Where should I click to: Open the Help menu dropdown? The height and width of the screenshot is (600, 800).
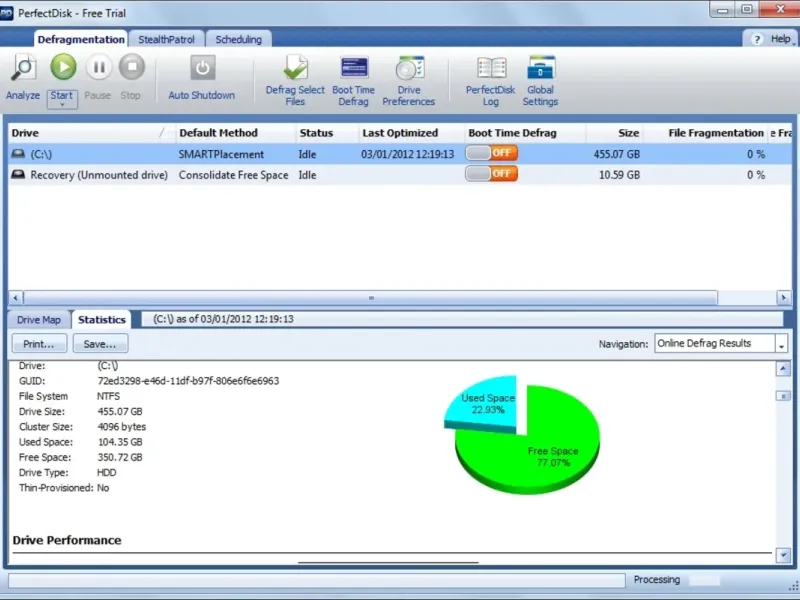click(x=782, y=39)
